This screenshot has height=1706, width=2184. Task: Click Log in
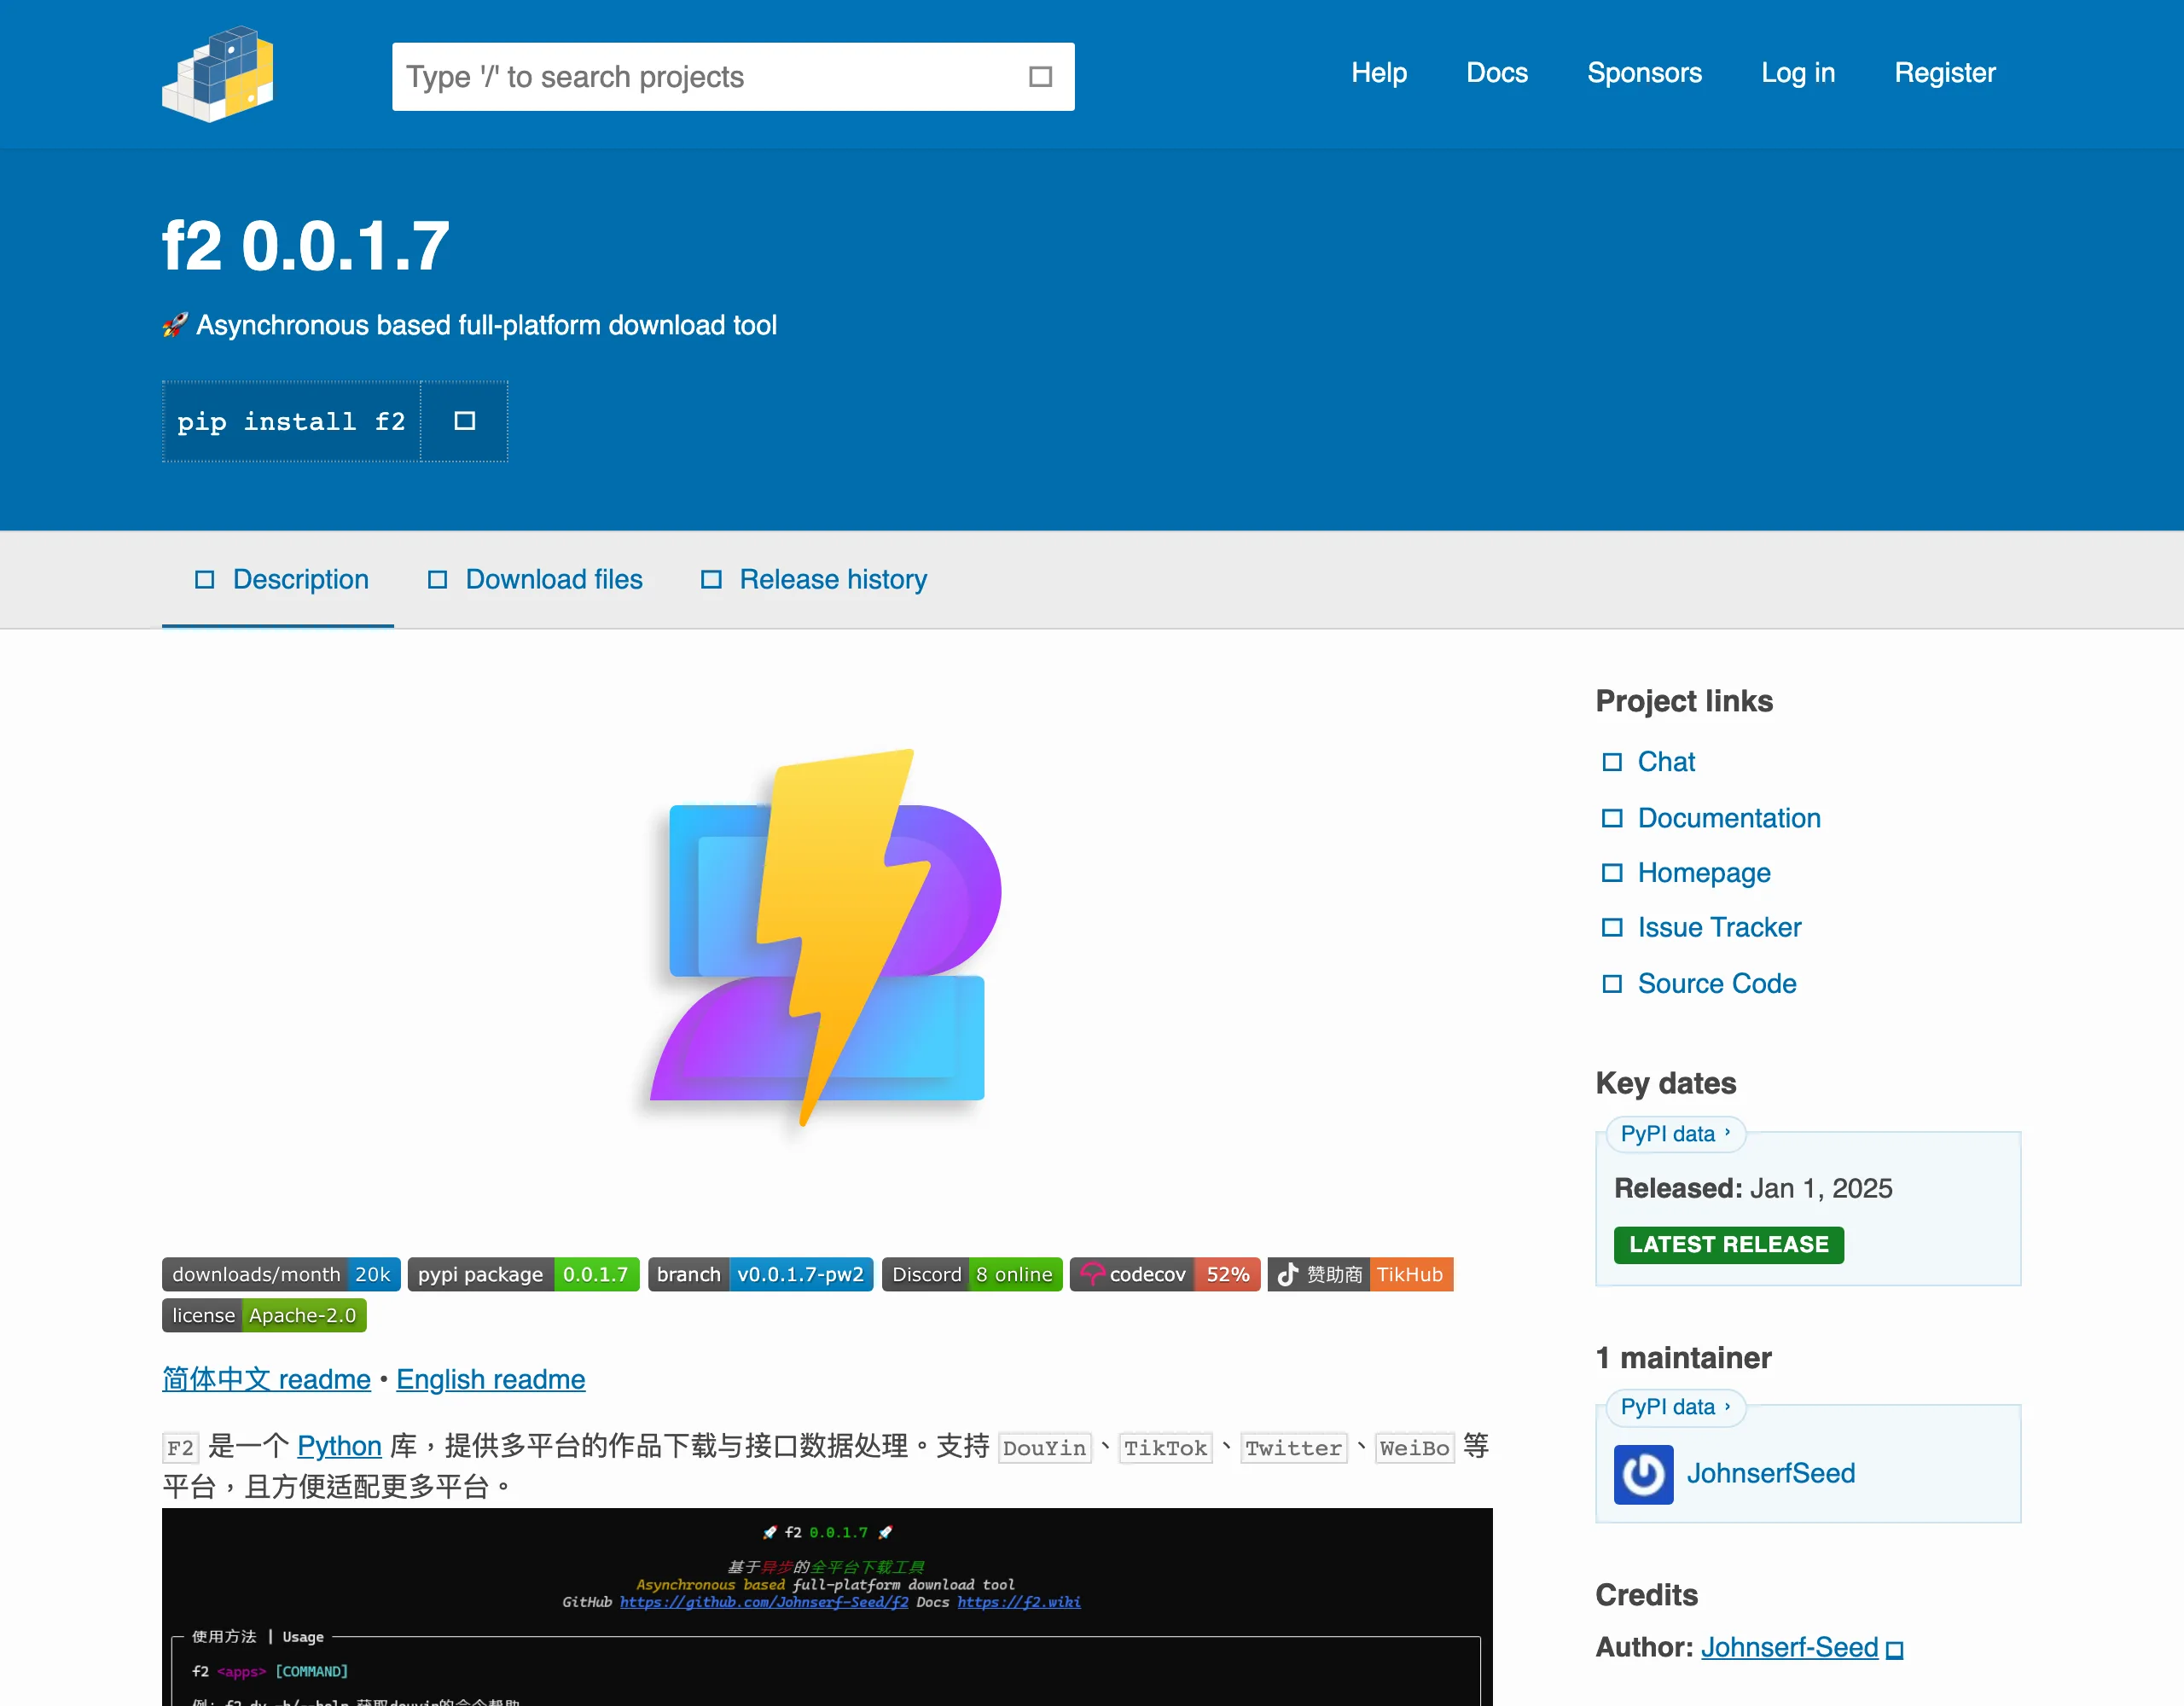[1797, 73]
